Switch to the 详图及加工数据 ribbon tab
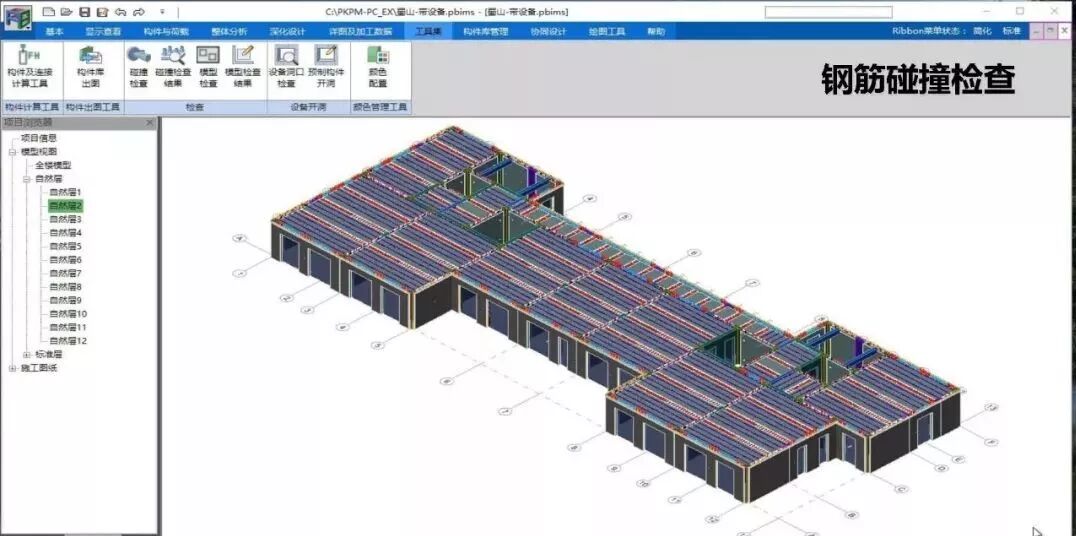Screen dimensions: 1076x536 pyautogui.click(x=360, y=32)
